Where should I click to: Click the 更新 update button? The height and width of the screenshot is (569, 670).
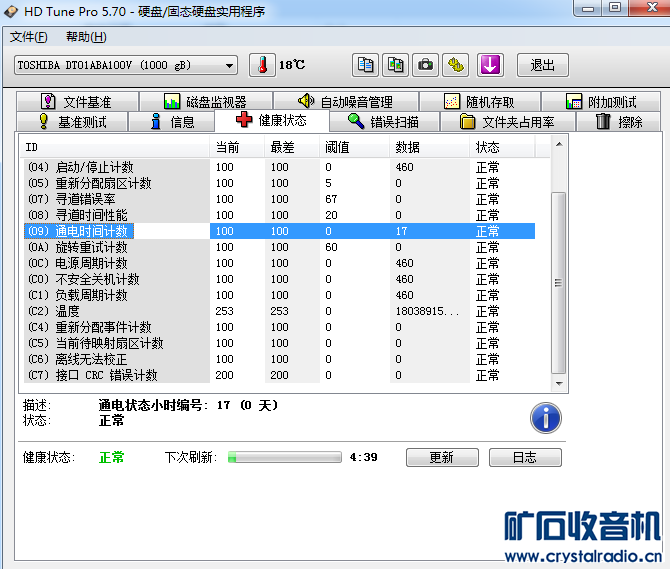[442, 458]
